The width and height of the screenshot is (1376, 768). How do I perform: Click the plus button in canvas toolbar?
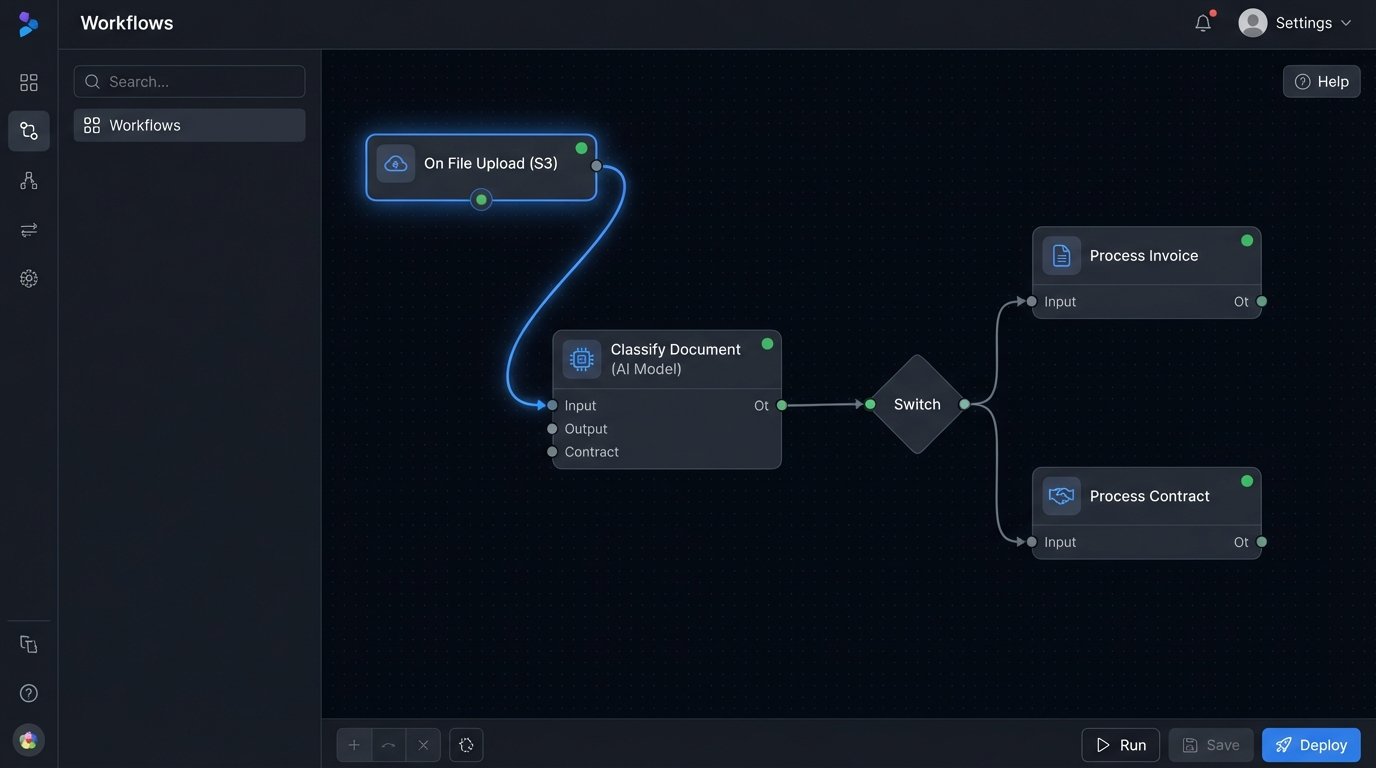[354, 745]
